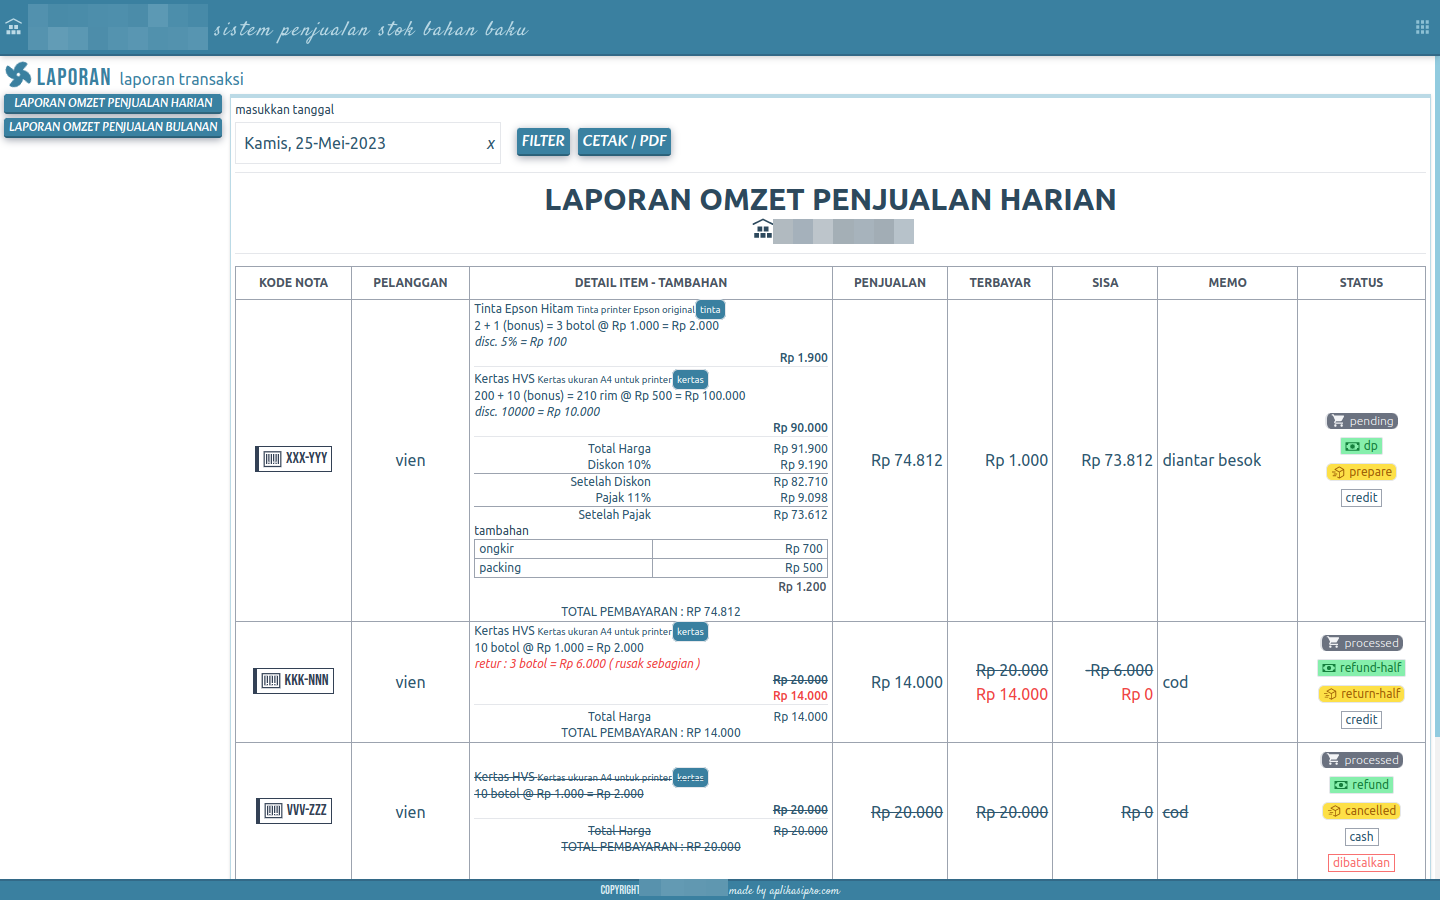Click the red dibatalkan label
This screenshot has width=1440, height=900.
pos(1361,863)
